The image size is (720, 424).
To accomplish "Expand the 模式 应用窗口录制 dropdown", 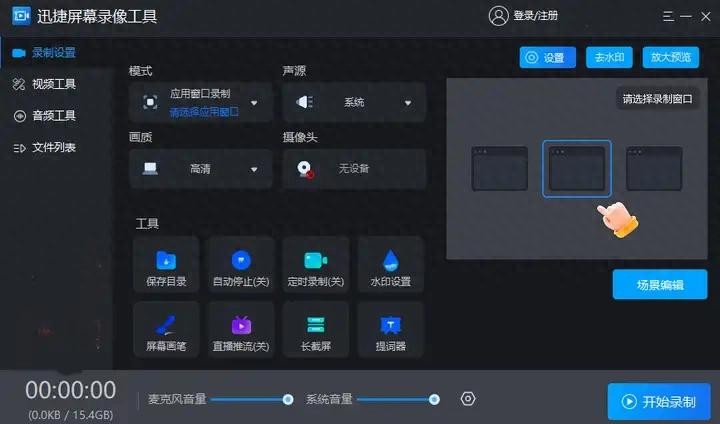I will pyautogui.click(x=254, y=102).
